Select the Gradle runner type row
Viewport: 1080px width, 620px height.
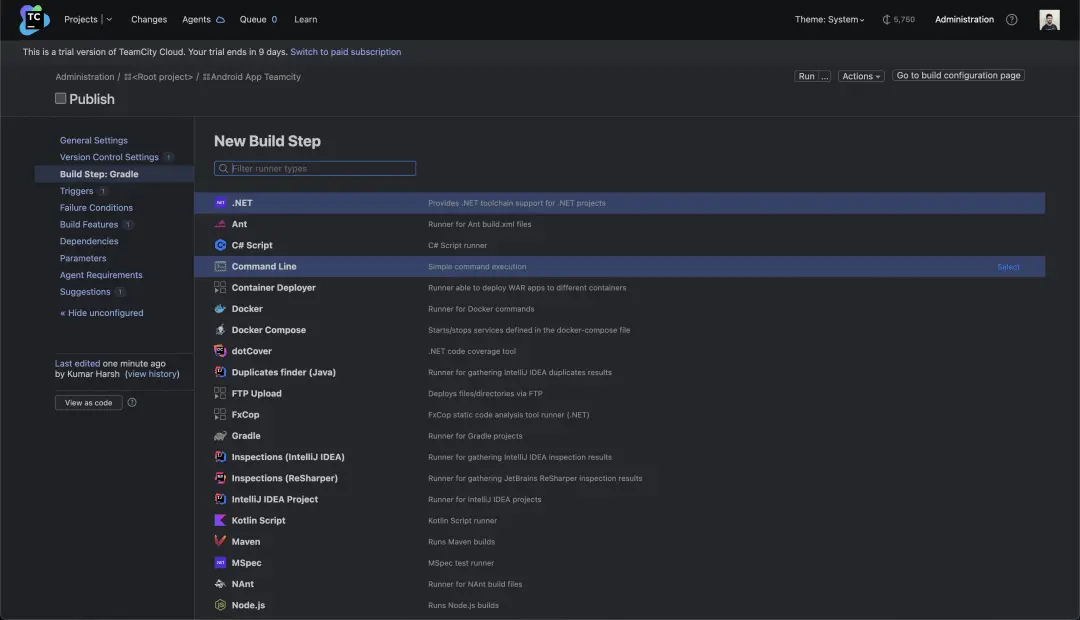(x=619, y=436)
